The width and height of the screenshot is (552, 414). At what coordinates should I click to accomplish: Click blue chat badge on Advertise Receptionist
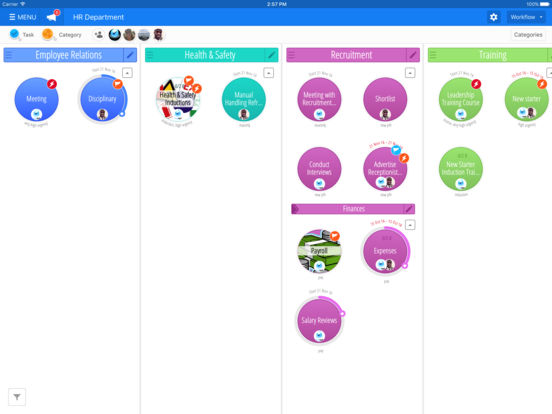click(396, 150)
